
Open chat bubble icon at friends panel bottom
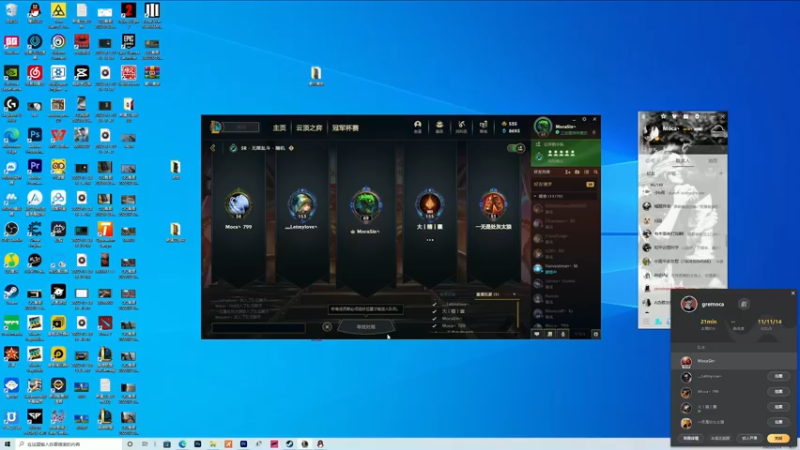[537, 334]
